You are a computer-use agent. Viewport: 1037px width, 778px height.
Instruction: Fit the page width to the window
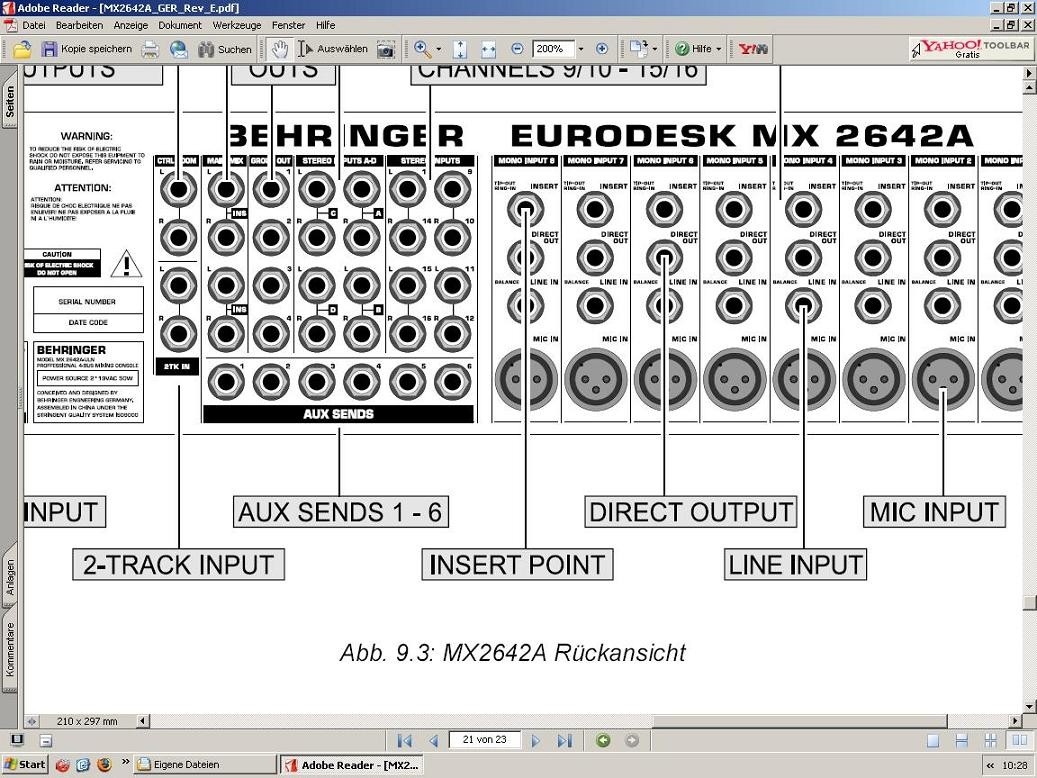point(488,49)
